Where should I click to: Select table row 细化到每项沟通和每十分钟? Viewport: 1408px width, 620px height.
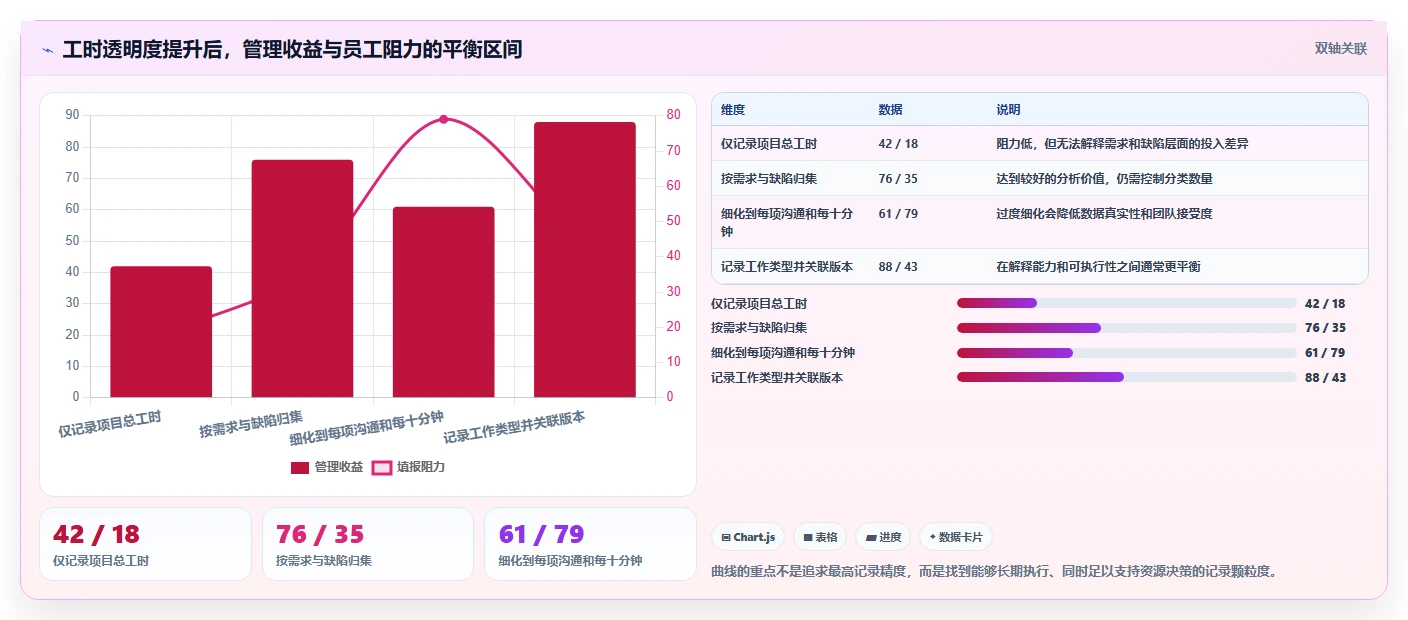click(1039, 222)
